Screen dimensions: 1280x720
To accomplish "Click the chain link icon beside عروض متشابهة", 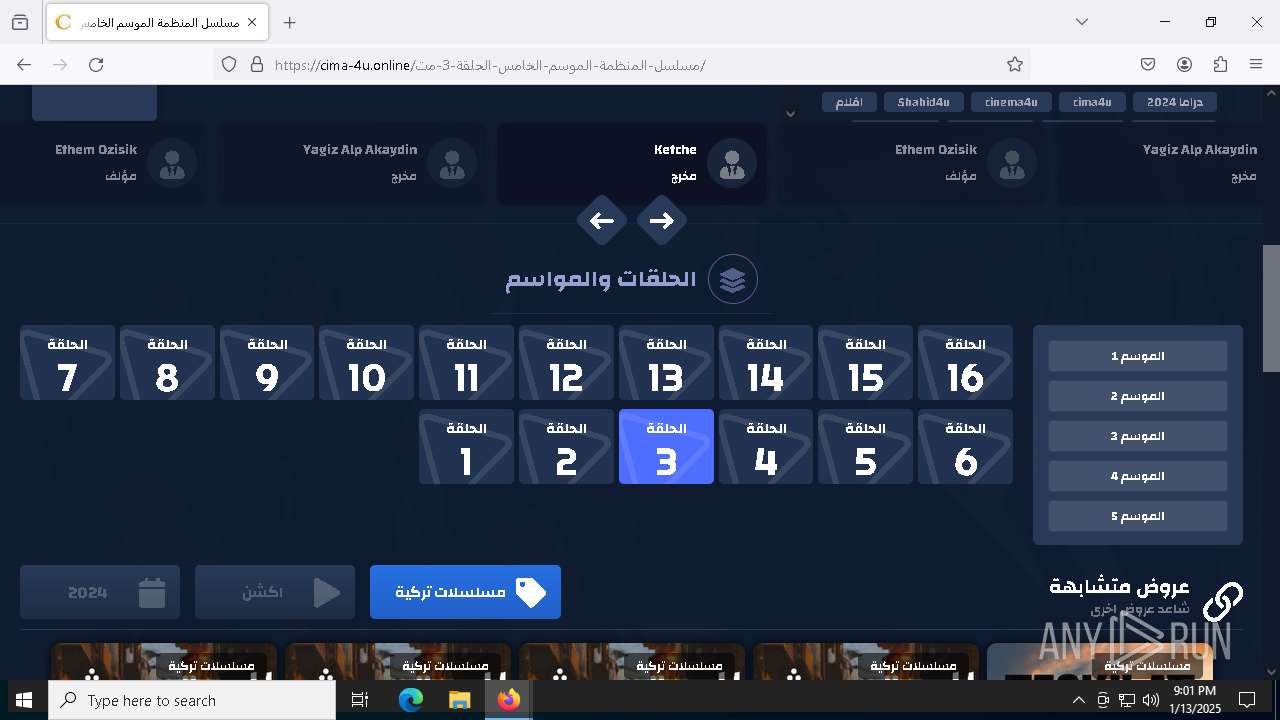I will [1222, 601].
